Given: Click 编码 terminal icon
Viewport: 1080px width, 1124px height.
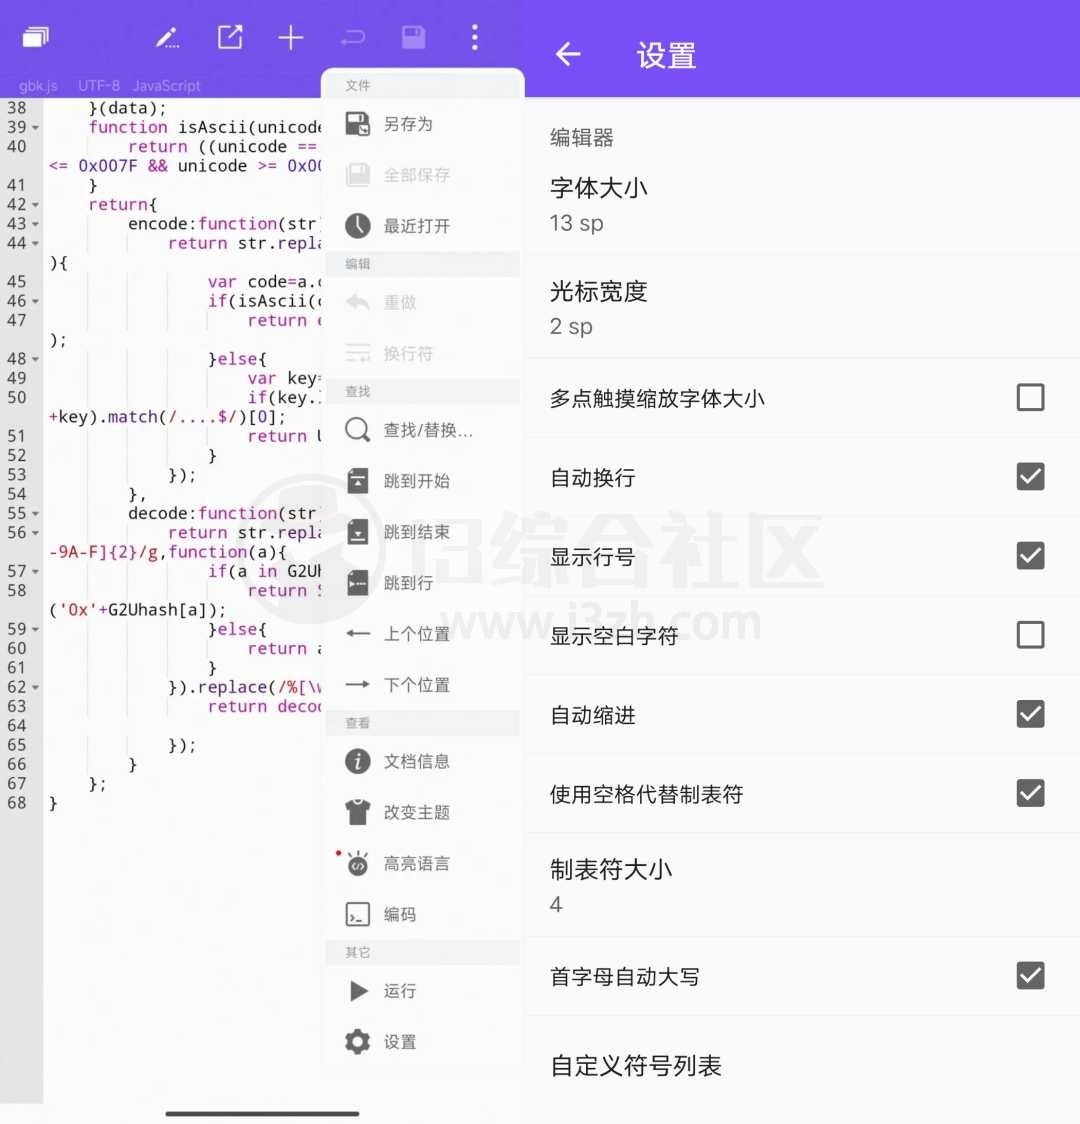Looking at the screenshot, I should click(358, 914).
